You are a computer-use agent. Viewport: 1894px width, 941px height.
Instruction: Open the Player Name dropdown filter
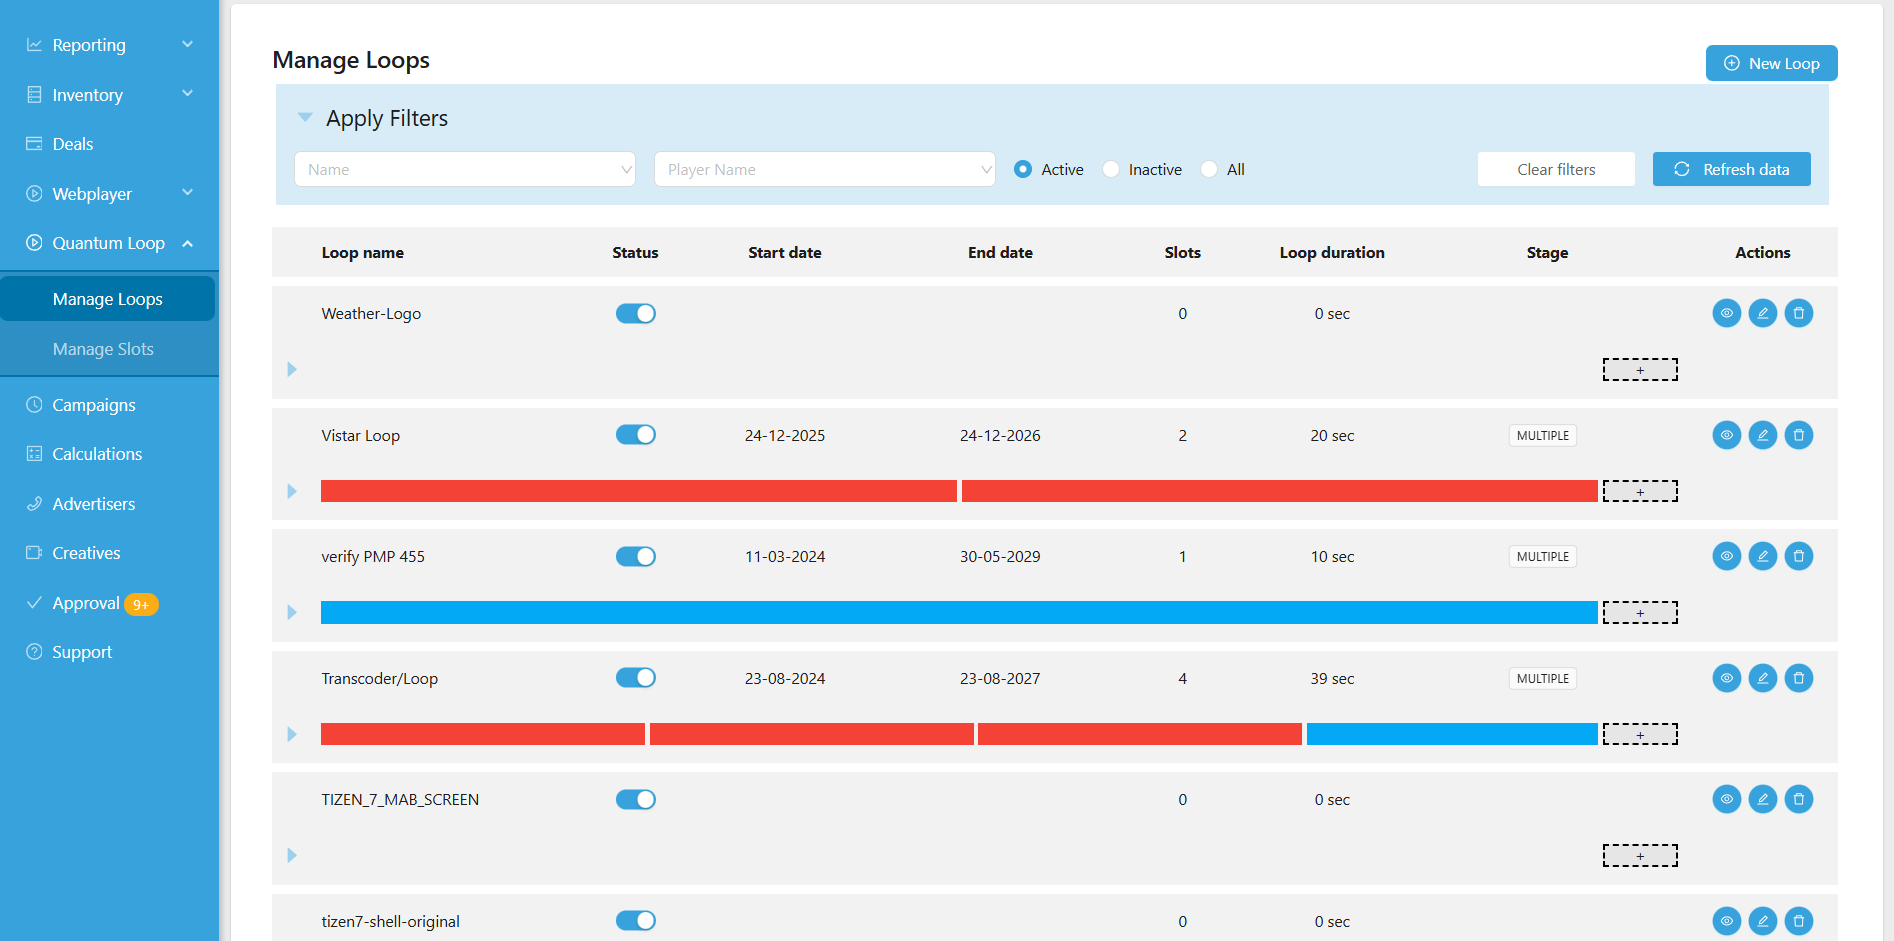[x=824, y=170]
